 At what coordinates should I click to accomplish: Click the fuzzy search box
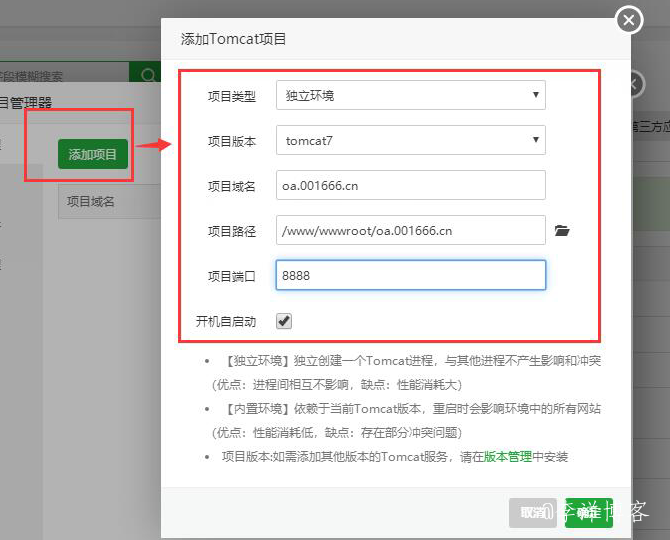(62, 75)
